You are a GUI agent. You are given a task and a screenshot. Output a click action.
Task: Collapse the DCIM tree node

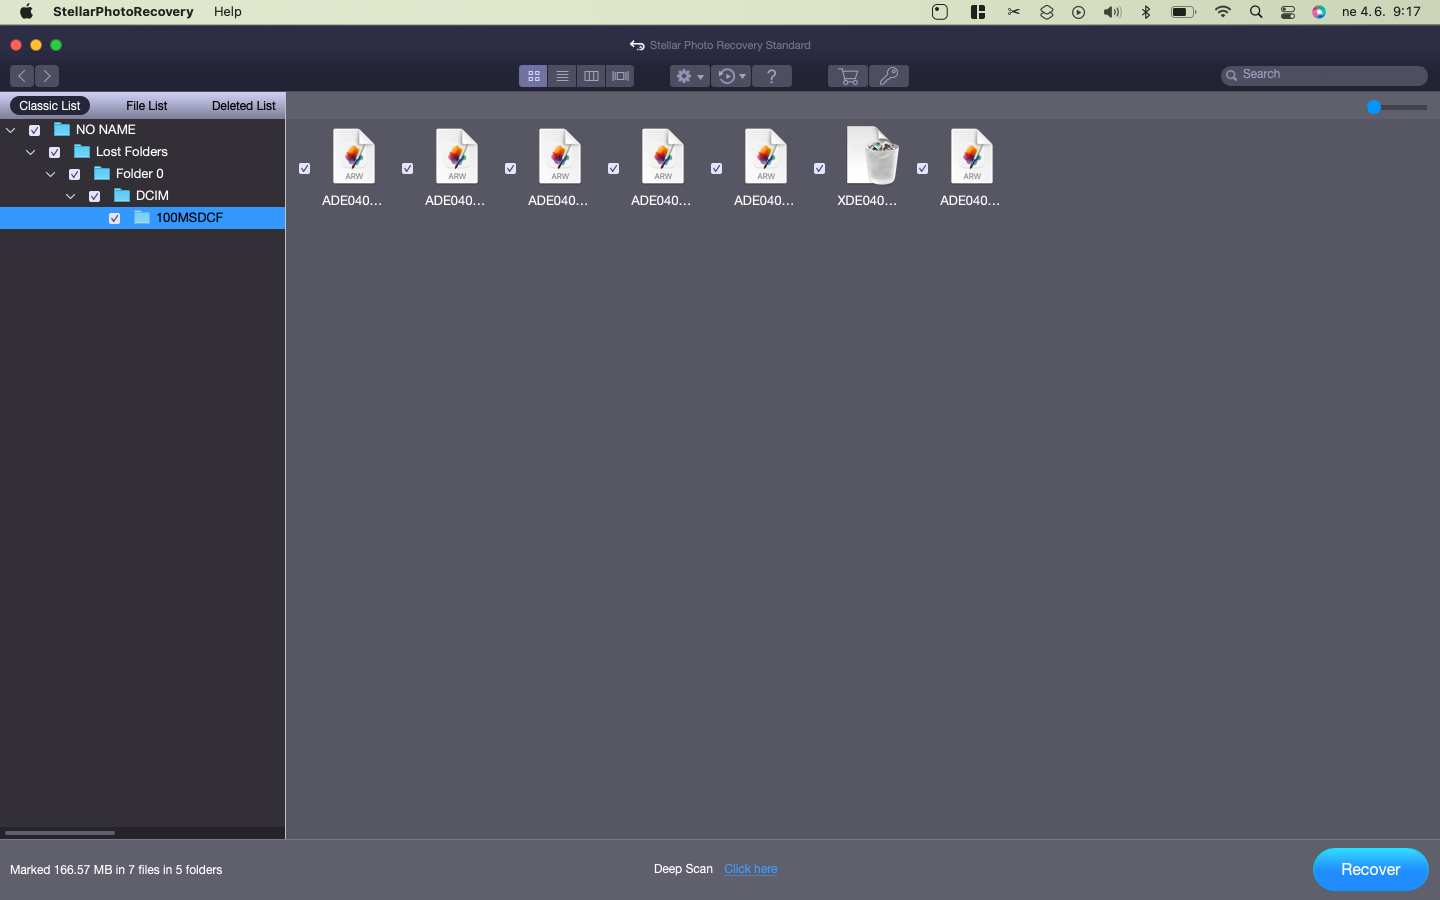click(71, 196)
